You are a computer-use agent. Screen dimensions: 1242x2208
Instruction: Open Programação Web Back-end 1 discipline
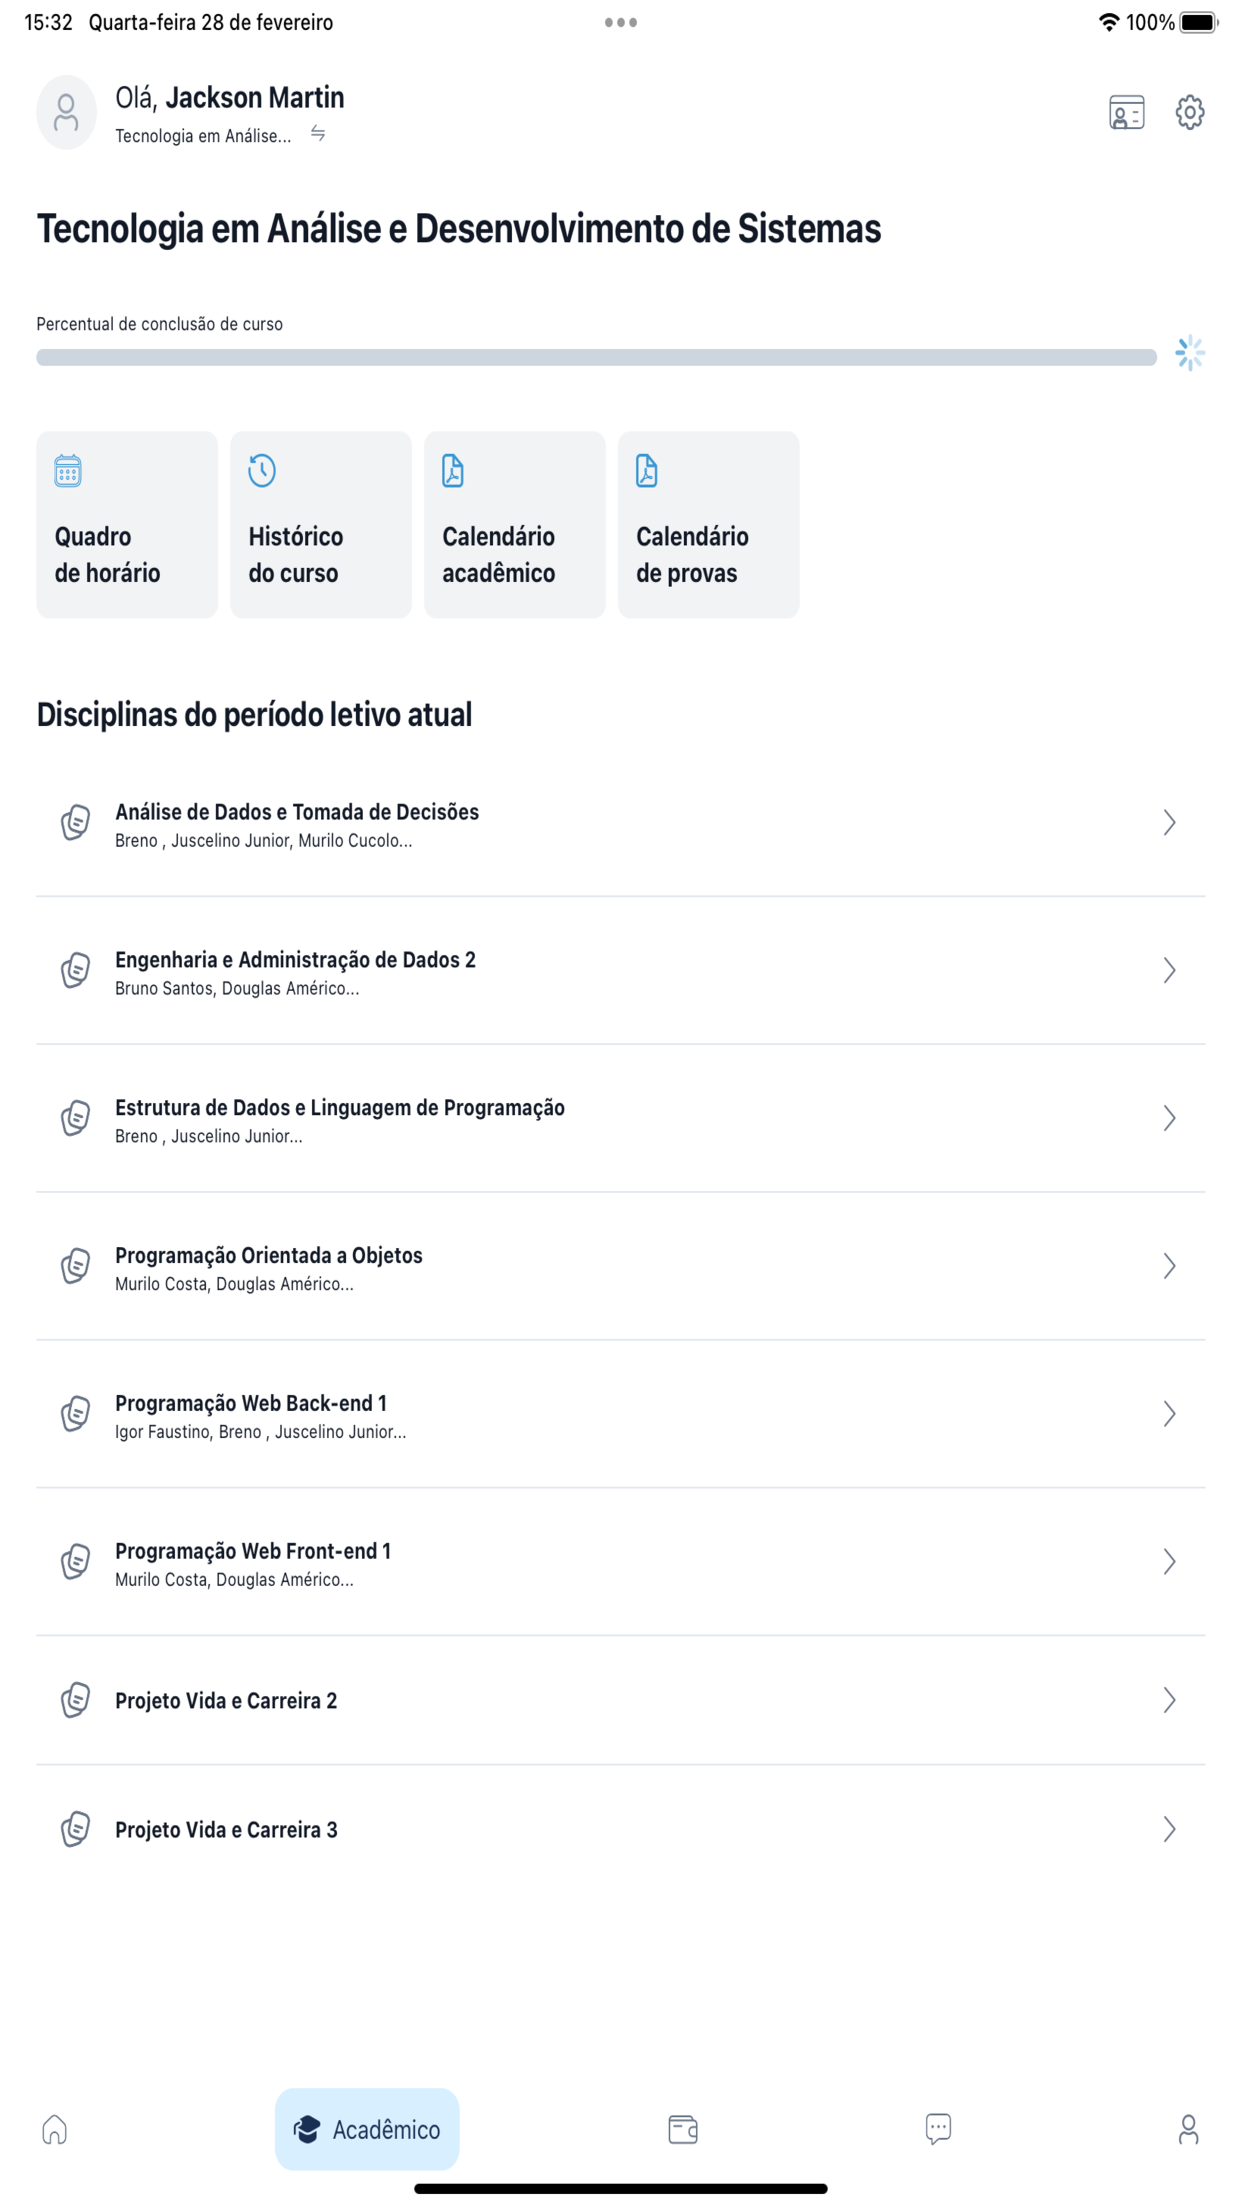[621, 1414]
